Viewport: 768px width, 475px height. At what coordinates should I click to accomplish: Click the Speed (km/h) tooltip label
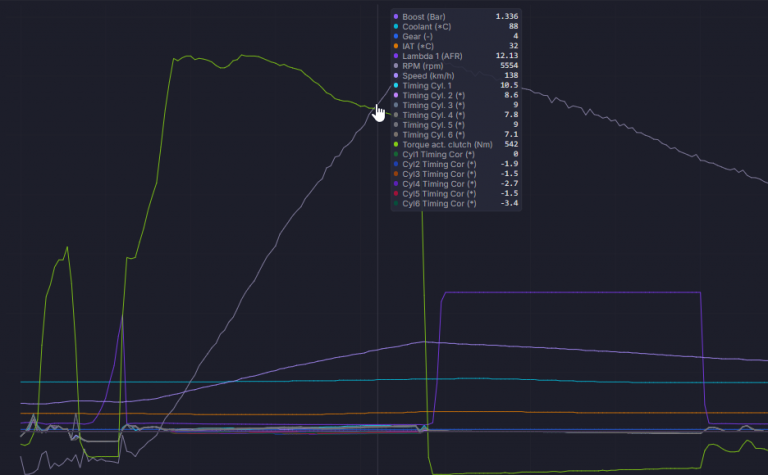tap(428, 75)
